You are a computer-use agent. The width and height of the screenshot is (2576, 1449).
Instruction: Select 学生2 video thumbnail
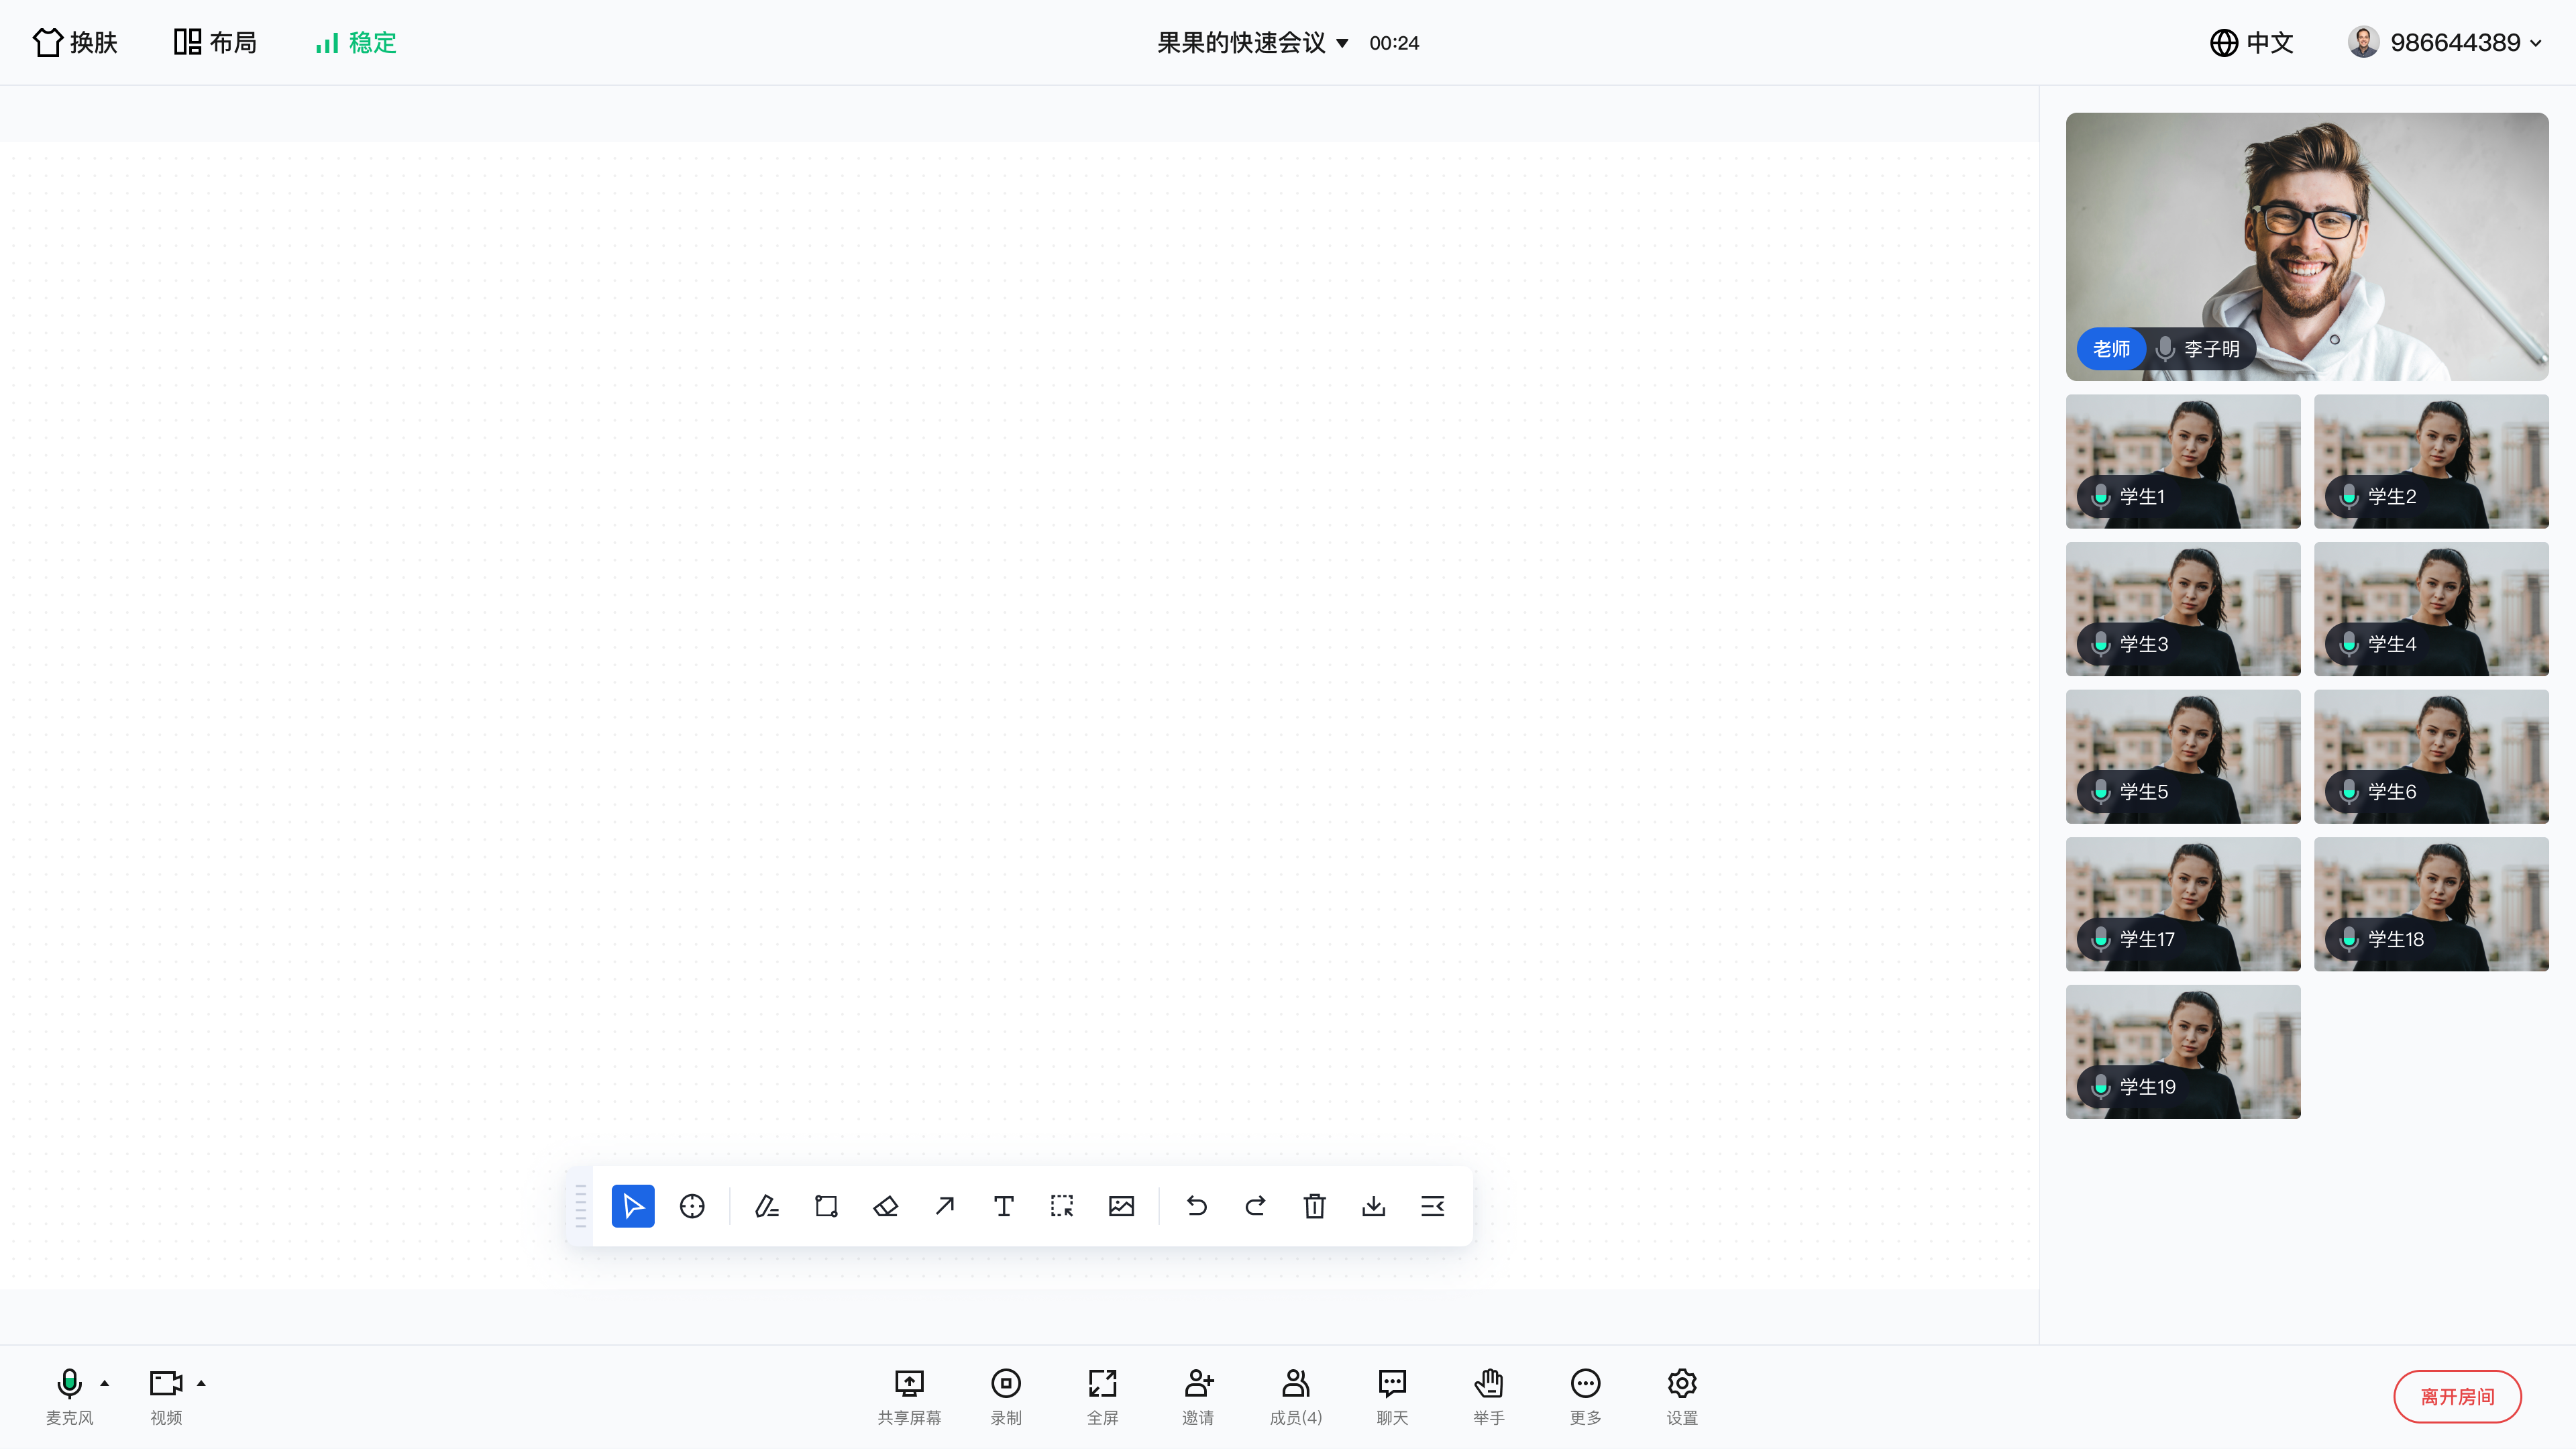click(x=2431, y=461)
